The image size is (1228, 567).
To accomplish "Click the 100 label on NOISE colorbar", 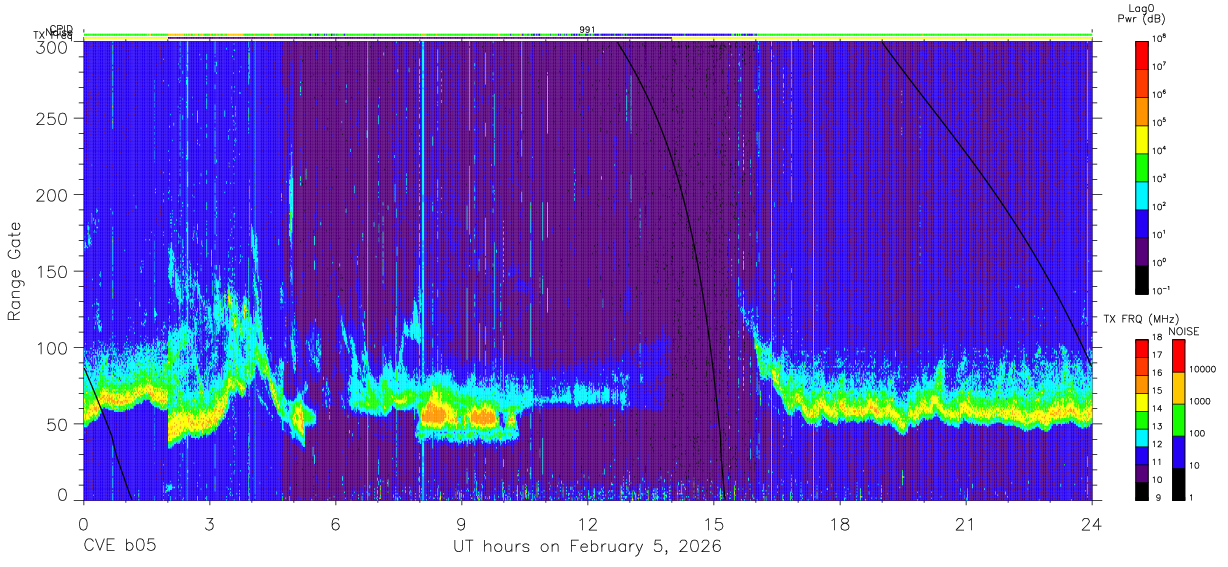I will click(x=1198, y=433).
